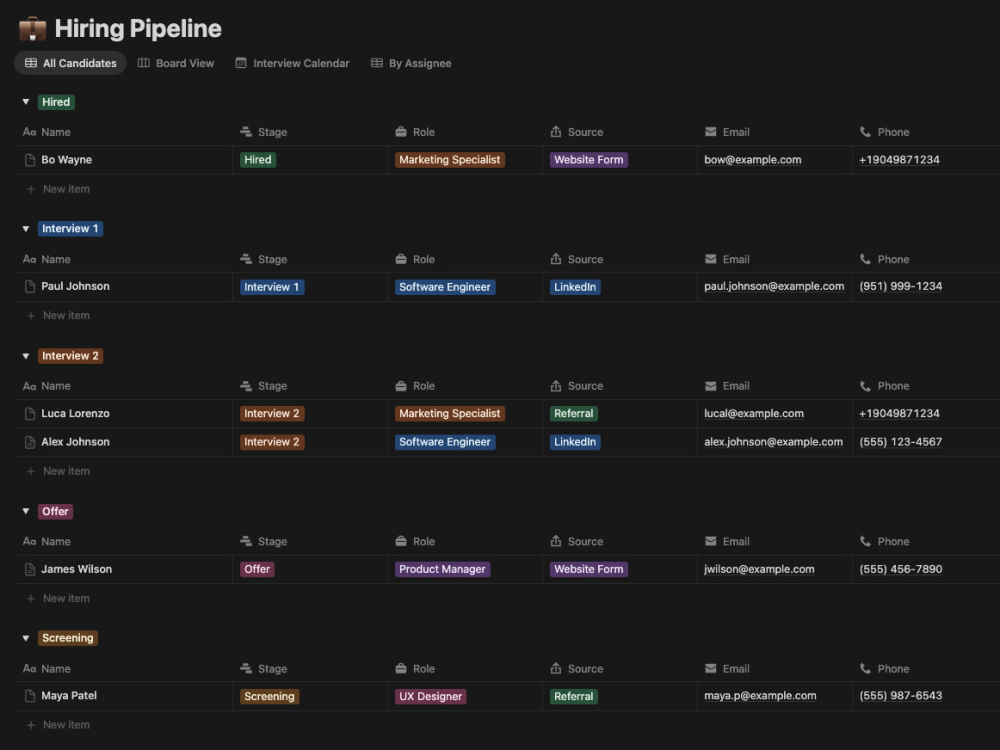This screenshot has width=1000, height=750.
Task: Click Stage icon in Interview 1 header
Action: (x=246, y=259)
